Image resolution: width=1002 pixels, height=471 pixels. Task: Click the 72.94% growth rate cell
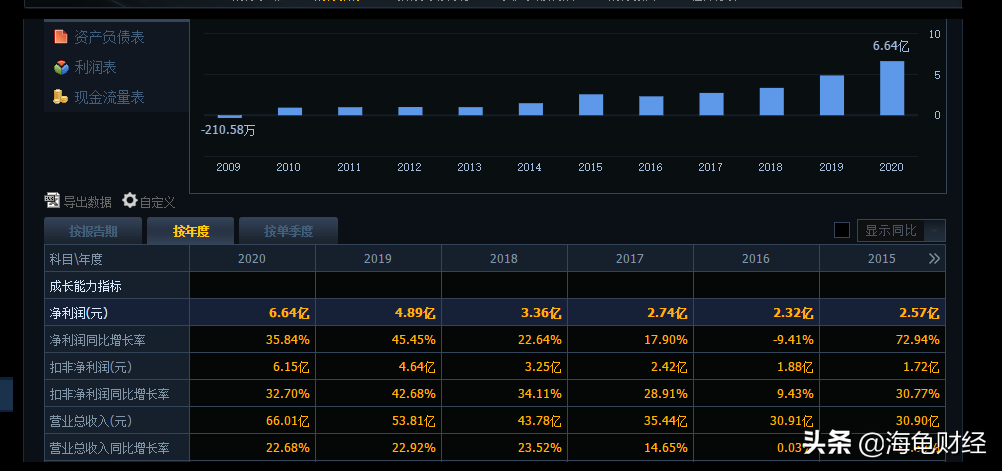(x=882, y=340)
